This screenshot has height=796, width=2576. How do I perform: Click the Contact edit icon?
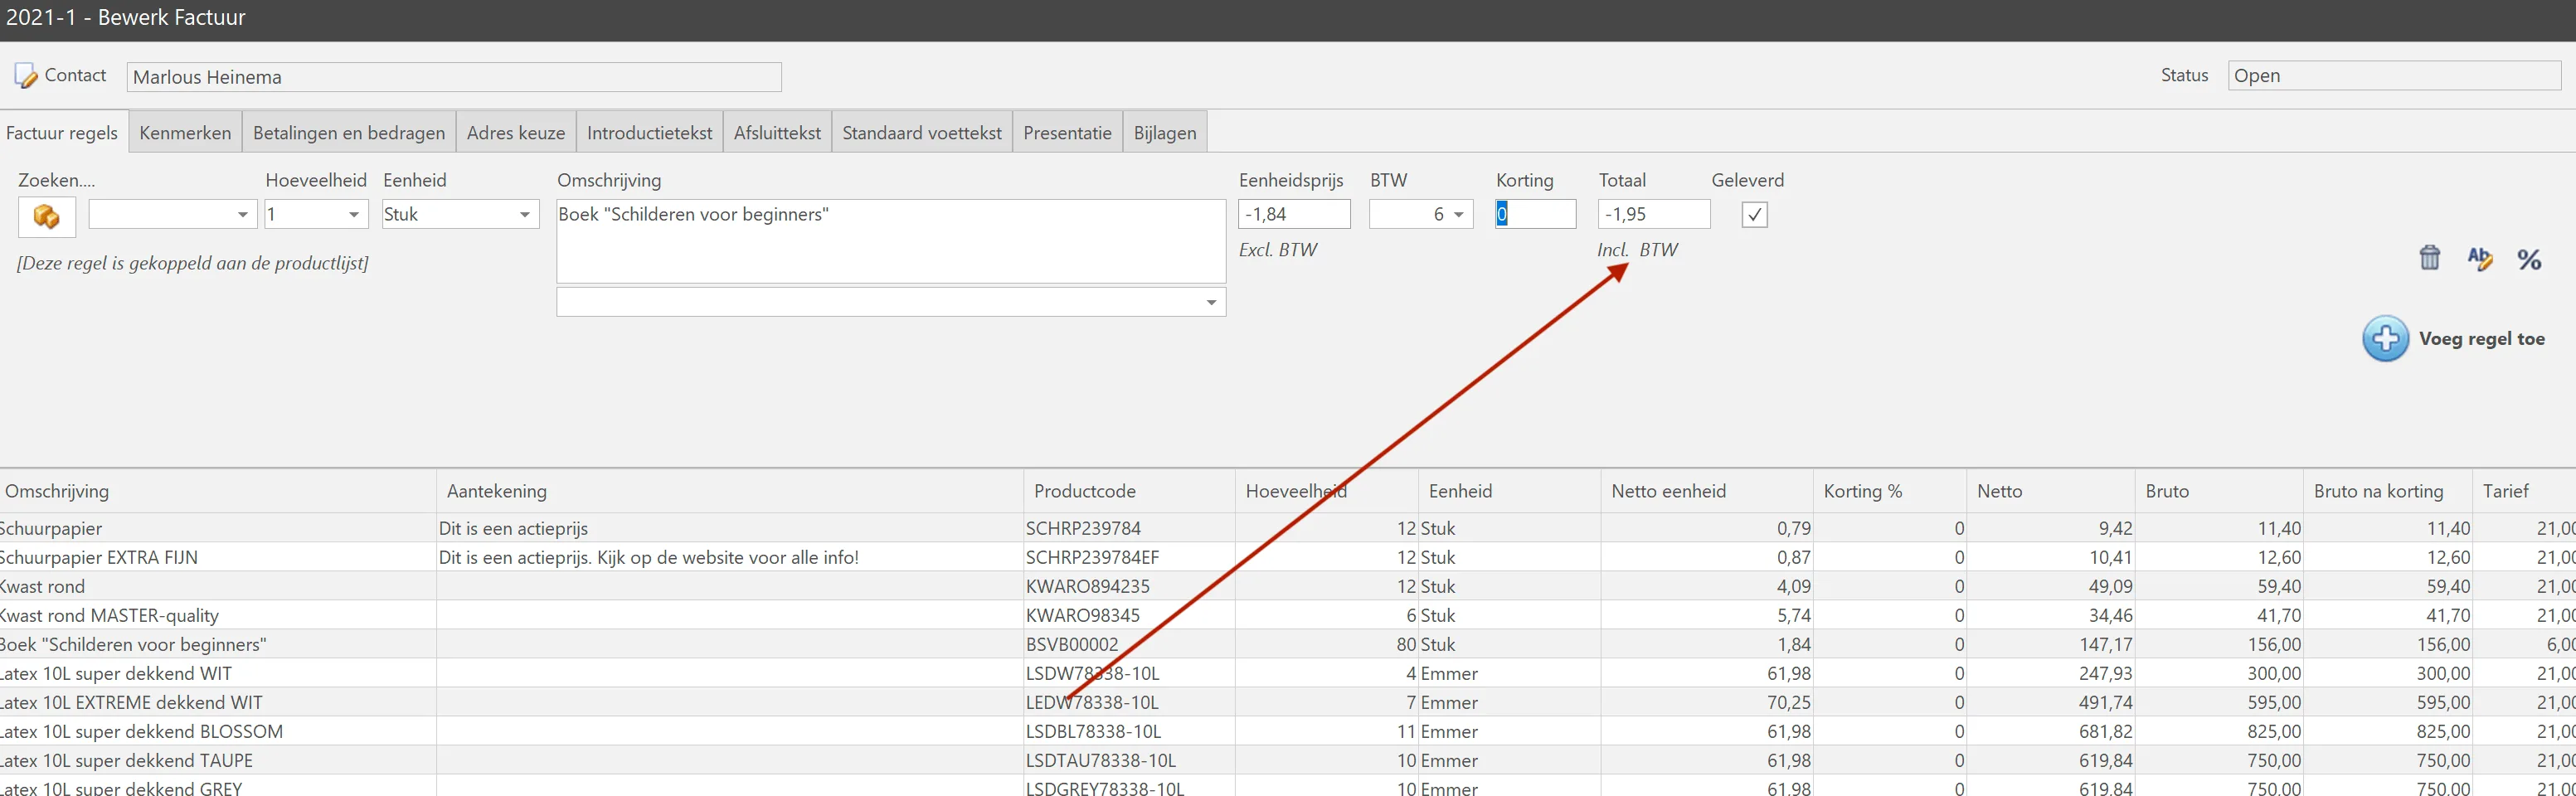[x=26, y=76]
